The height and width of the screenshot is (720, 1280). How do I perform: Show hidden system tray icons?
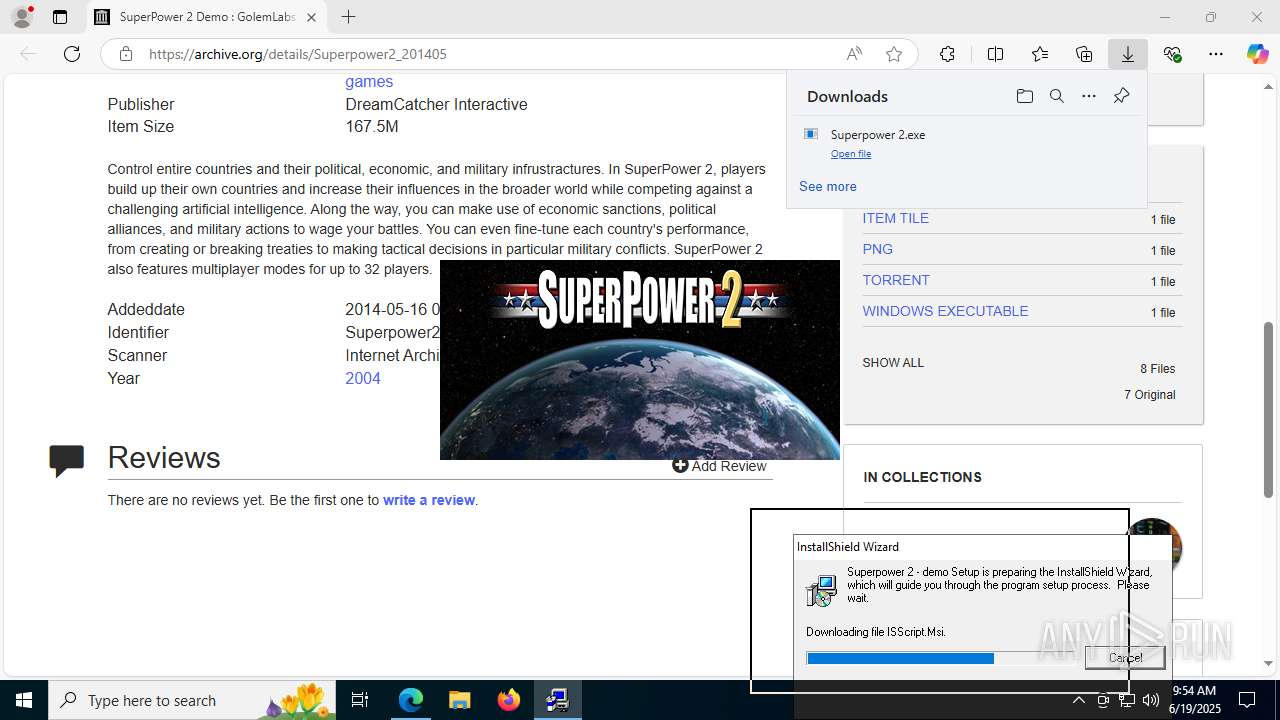(1079, 700)
